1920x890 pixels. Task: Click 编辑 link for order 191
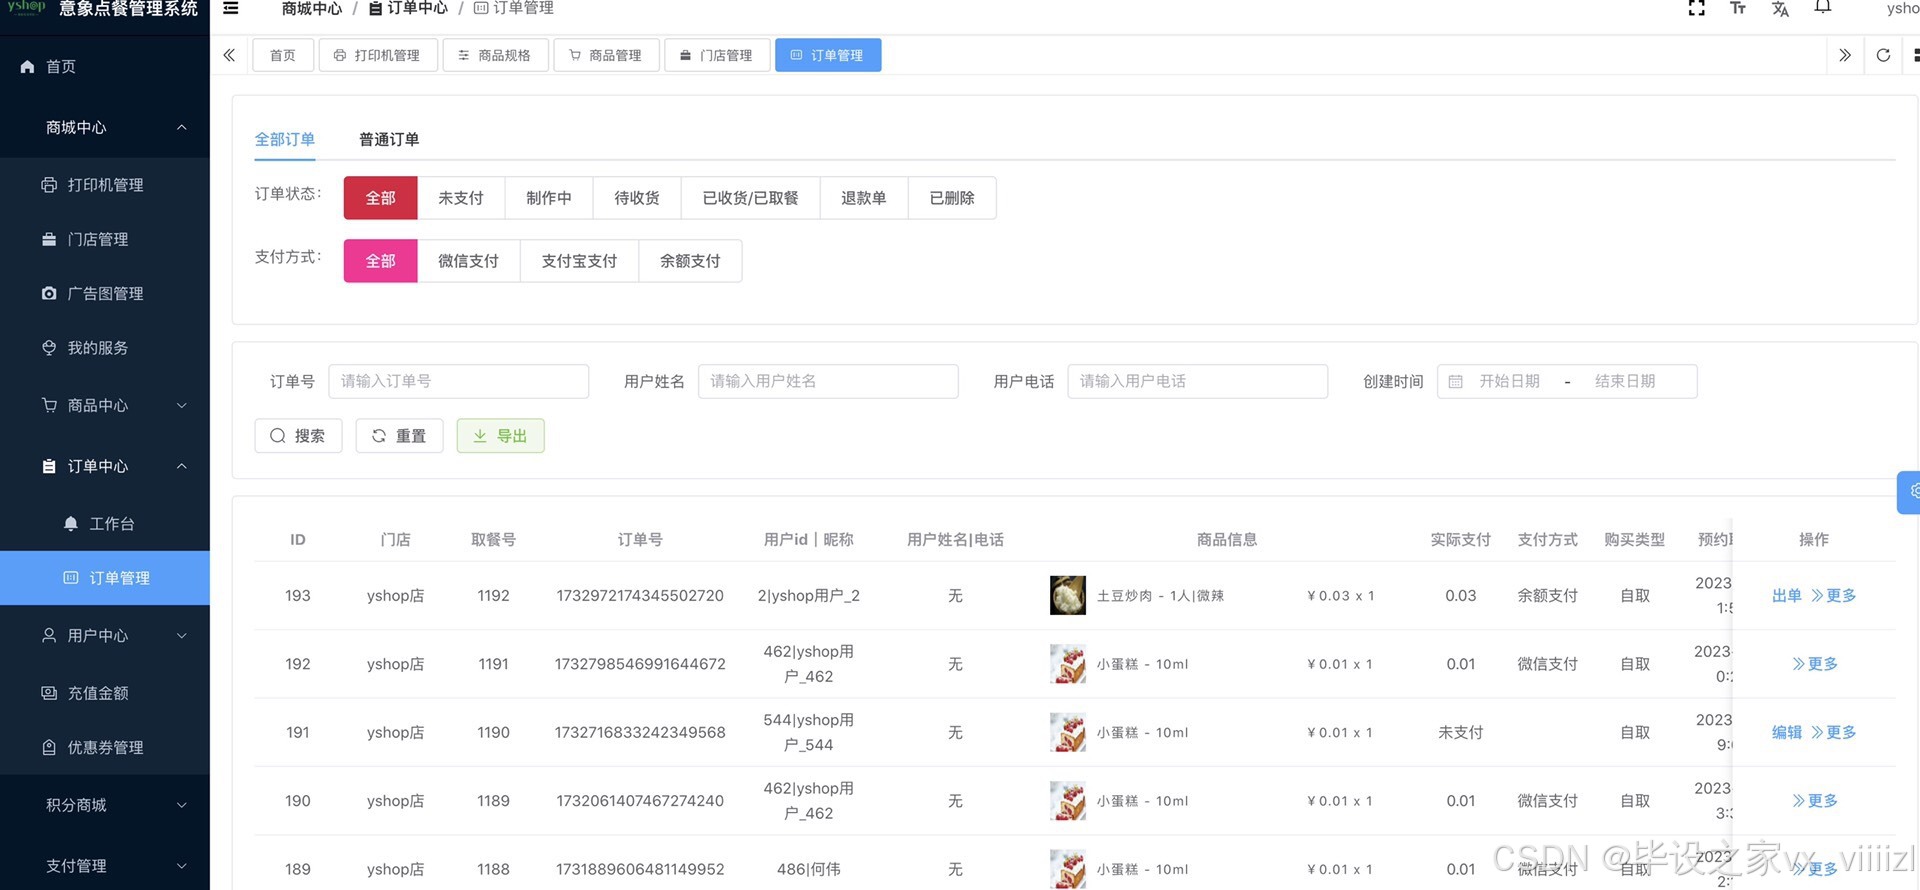click(1787, 732)
